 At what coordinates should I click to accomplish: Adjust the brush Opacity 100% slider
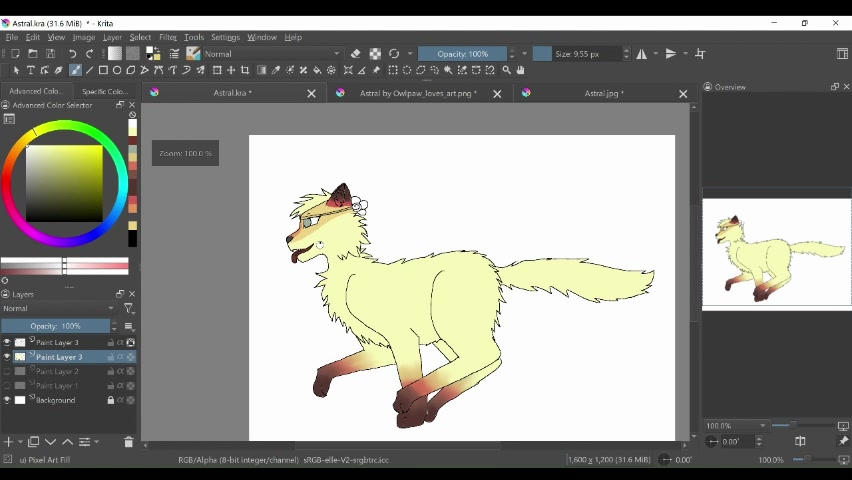(x=462, y=54)
